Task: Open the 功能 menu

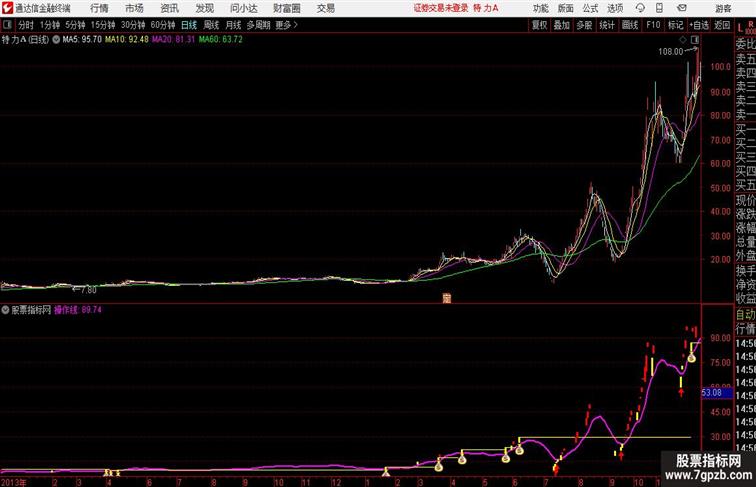Action: (540, 8)
